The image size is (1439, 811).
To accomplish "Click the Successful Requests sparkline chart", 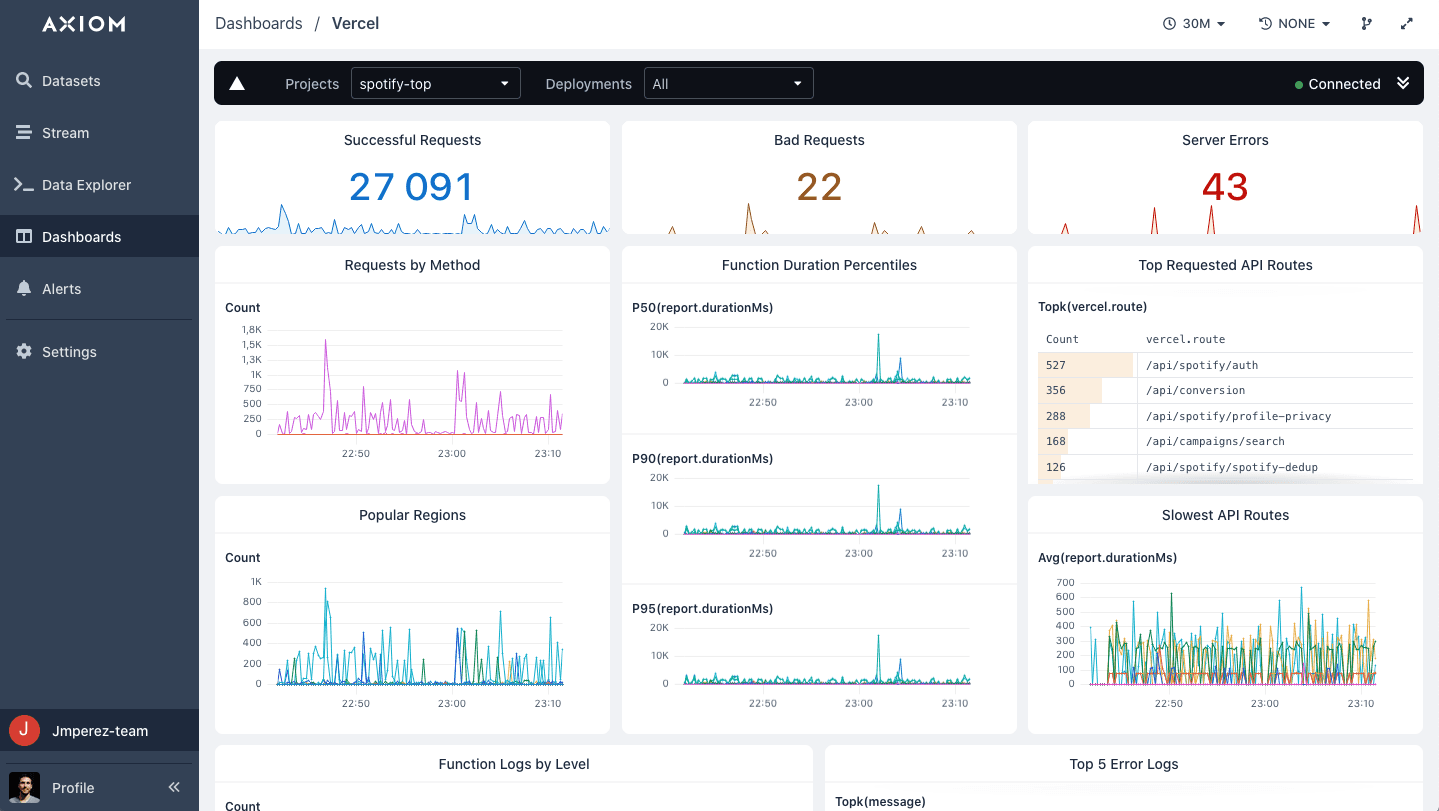I will [412, 220].
